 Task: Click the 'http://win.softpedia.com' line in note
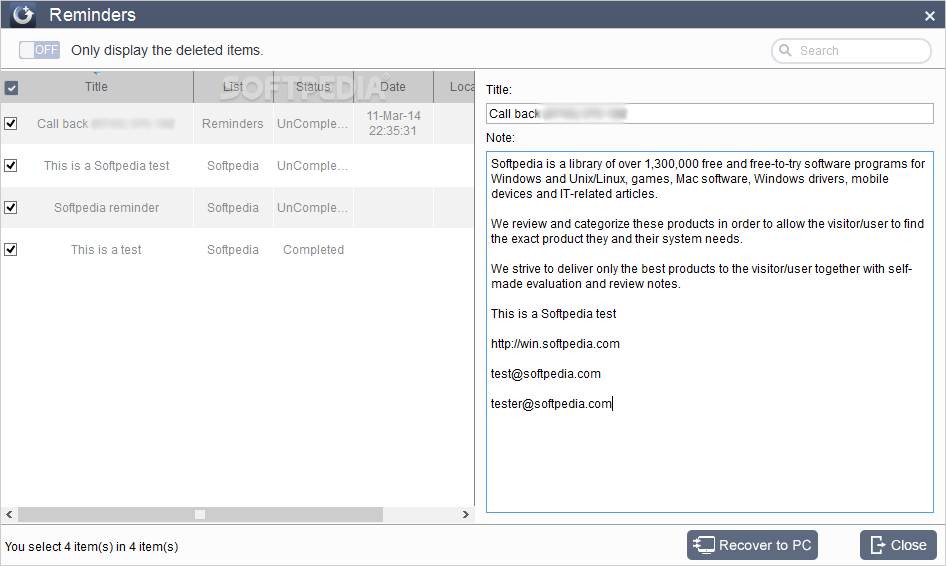point(555,343)
